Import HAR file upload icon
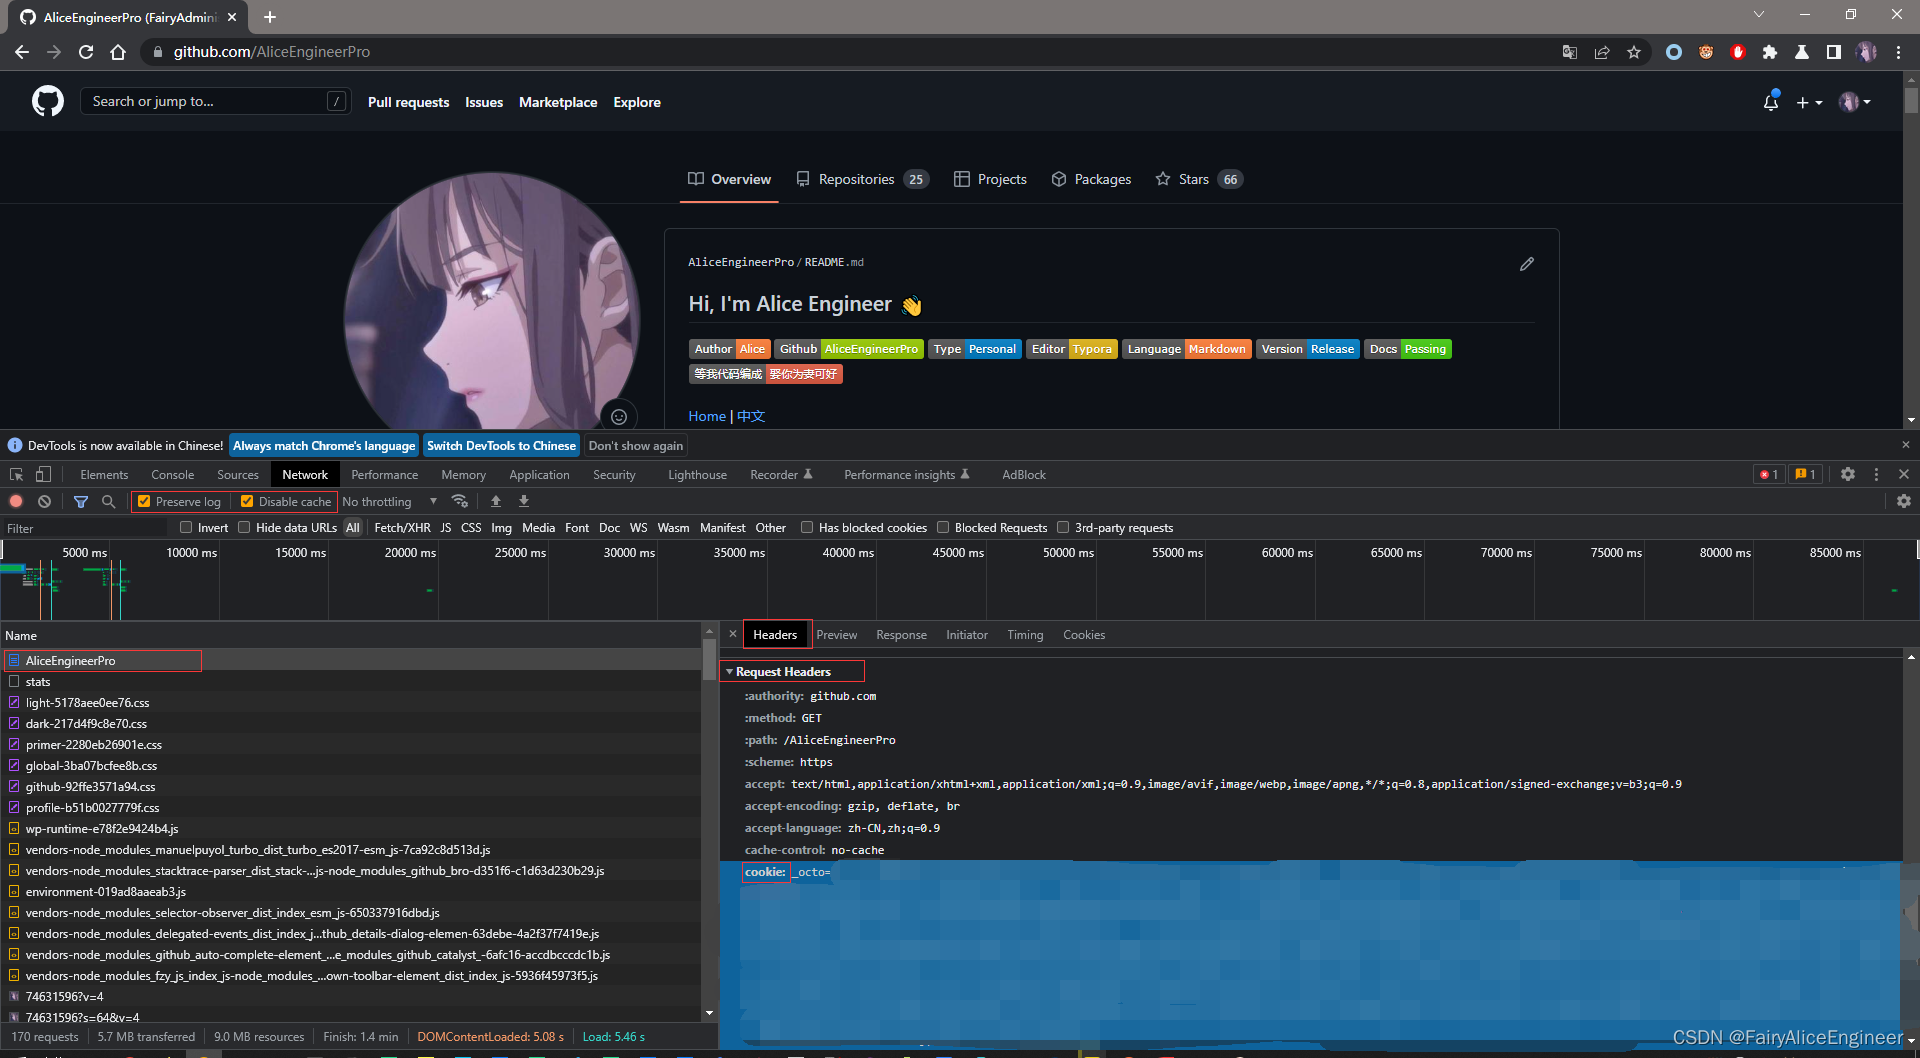 click(496, 501)
